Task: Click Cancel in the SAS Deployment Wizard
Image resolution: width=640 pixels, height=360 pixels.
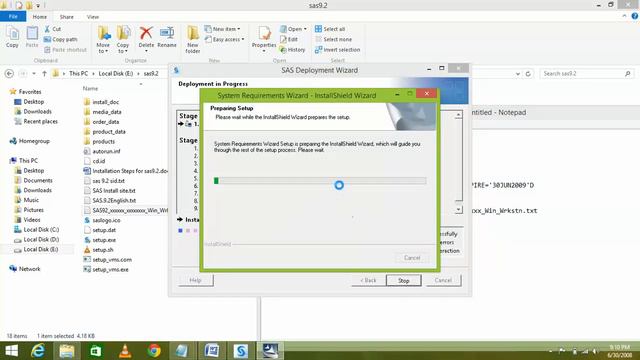Action: pos(443,280)
